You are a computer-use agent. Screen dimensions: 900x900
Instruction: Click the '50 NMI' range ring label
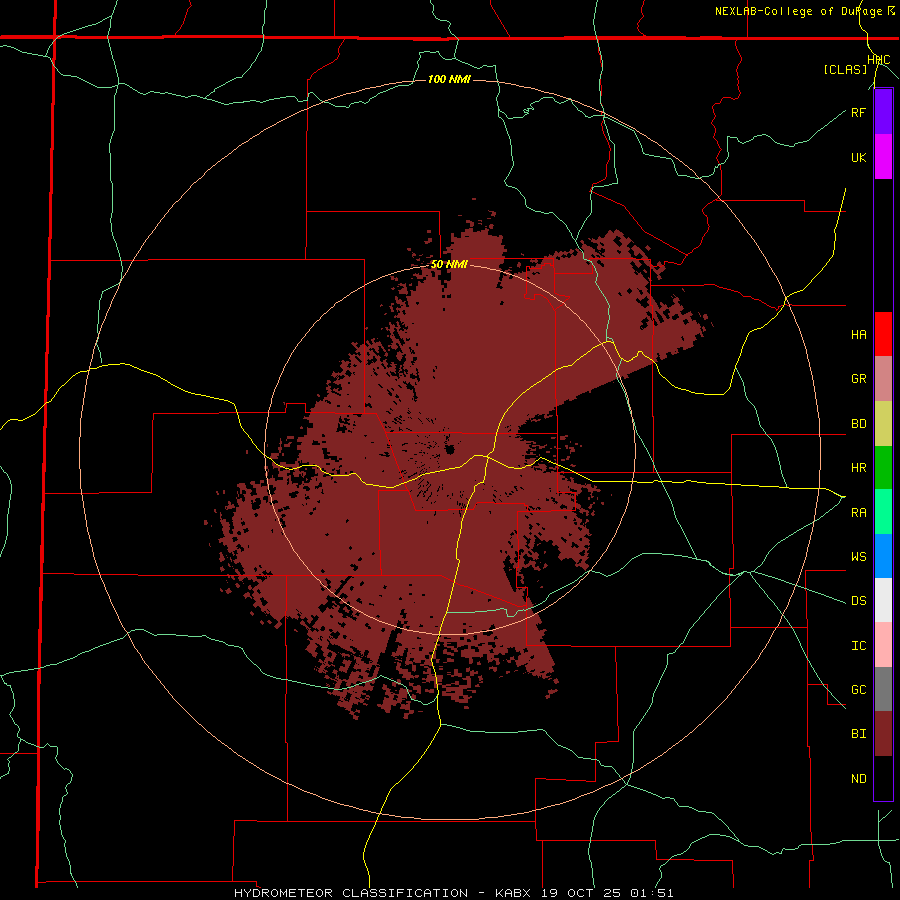449,265
